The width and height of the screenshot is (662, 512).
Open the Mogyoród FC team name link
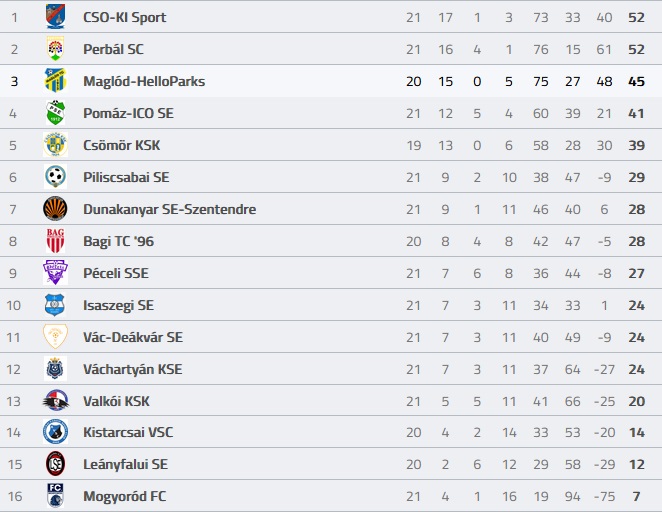click(125, 496)
